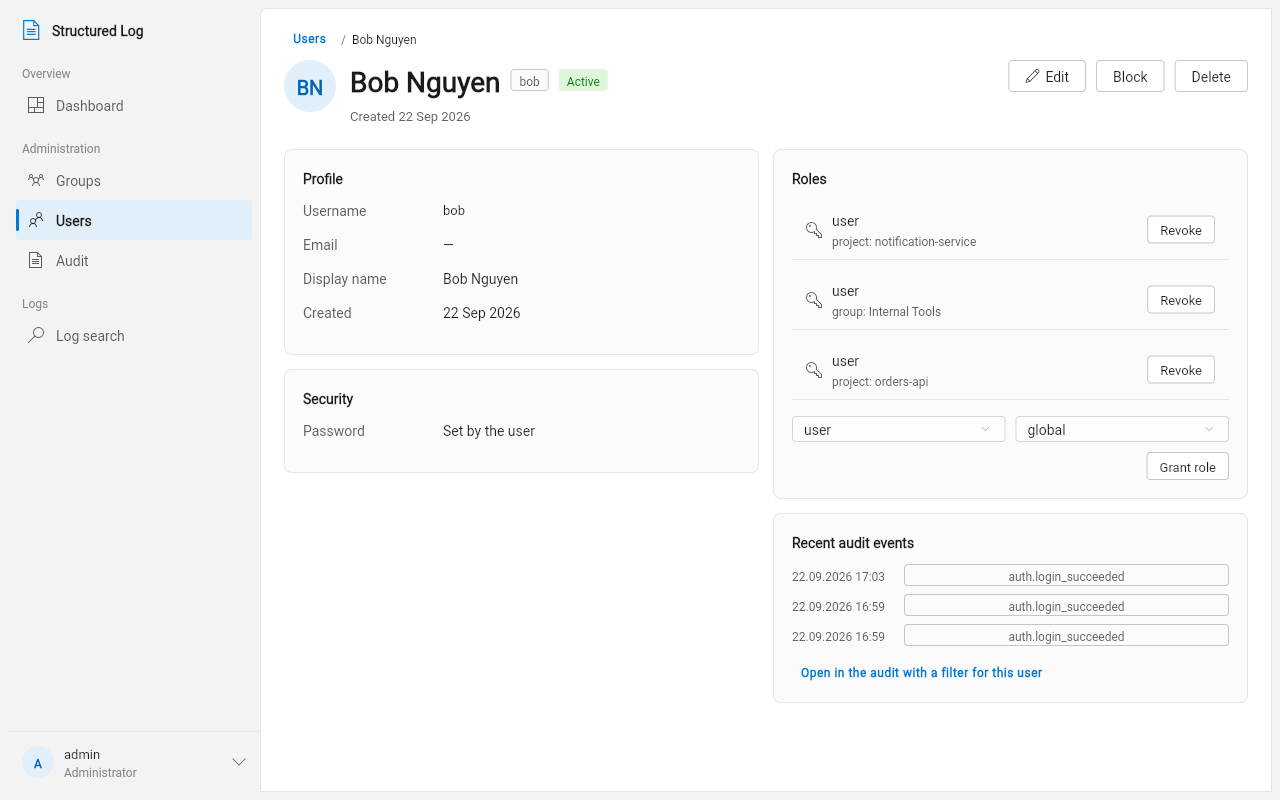Click the key icon beside the orders-api role
This screenshot has height=800, width=1280.
(814, 370)
